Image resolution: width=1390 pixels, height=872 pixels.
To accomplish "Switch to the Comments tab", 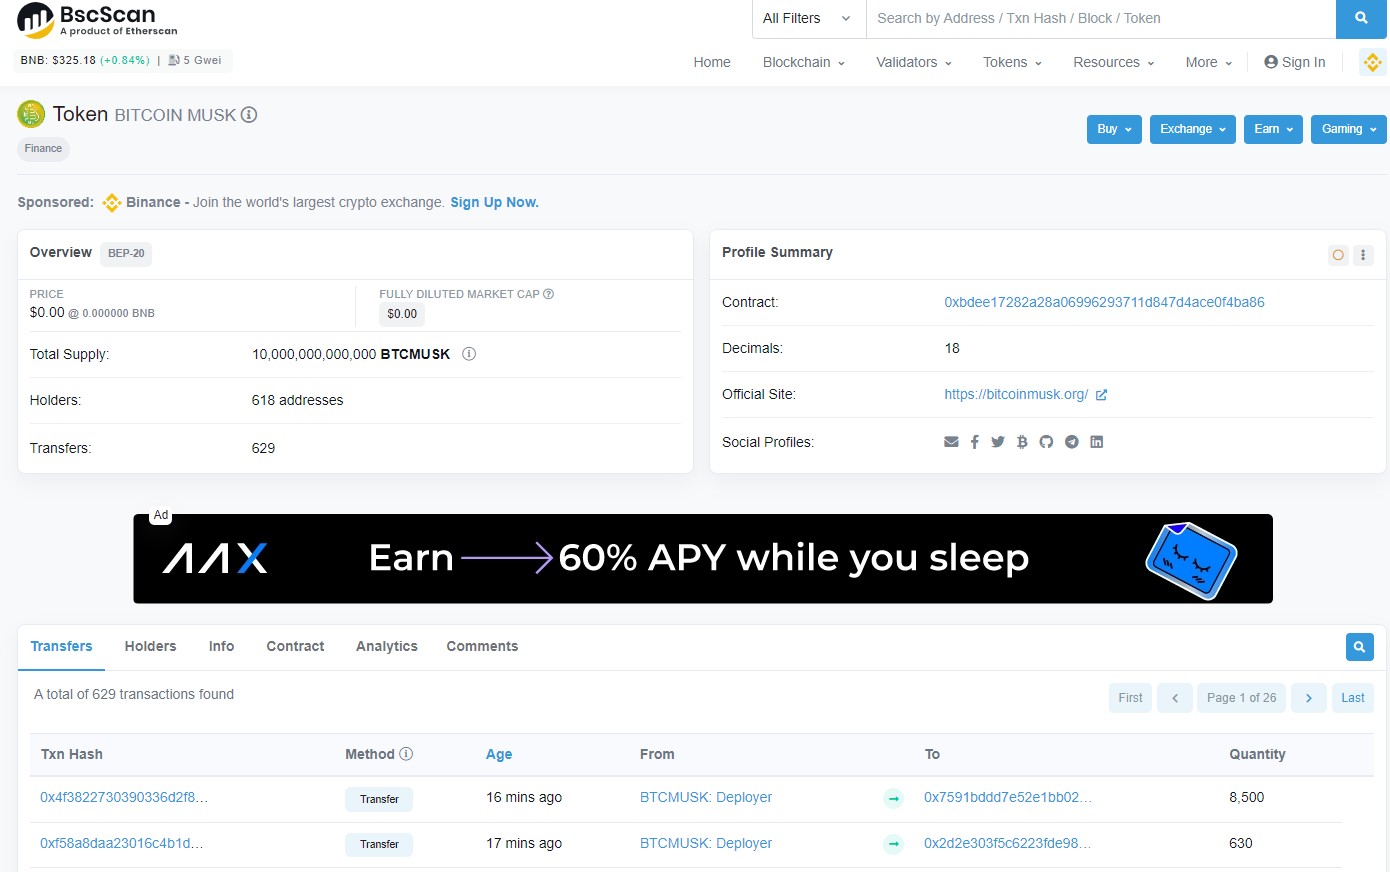I will tap(482, 647).
